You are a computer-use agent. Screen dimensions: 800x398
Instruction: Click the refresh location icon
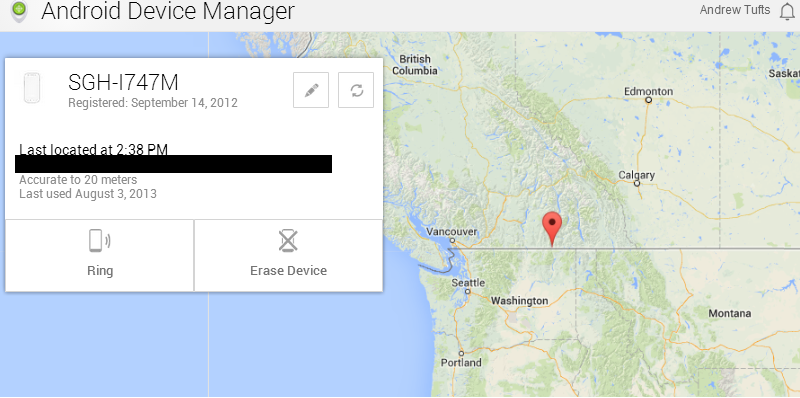click(x=356, y=90)
